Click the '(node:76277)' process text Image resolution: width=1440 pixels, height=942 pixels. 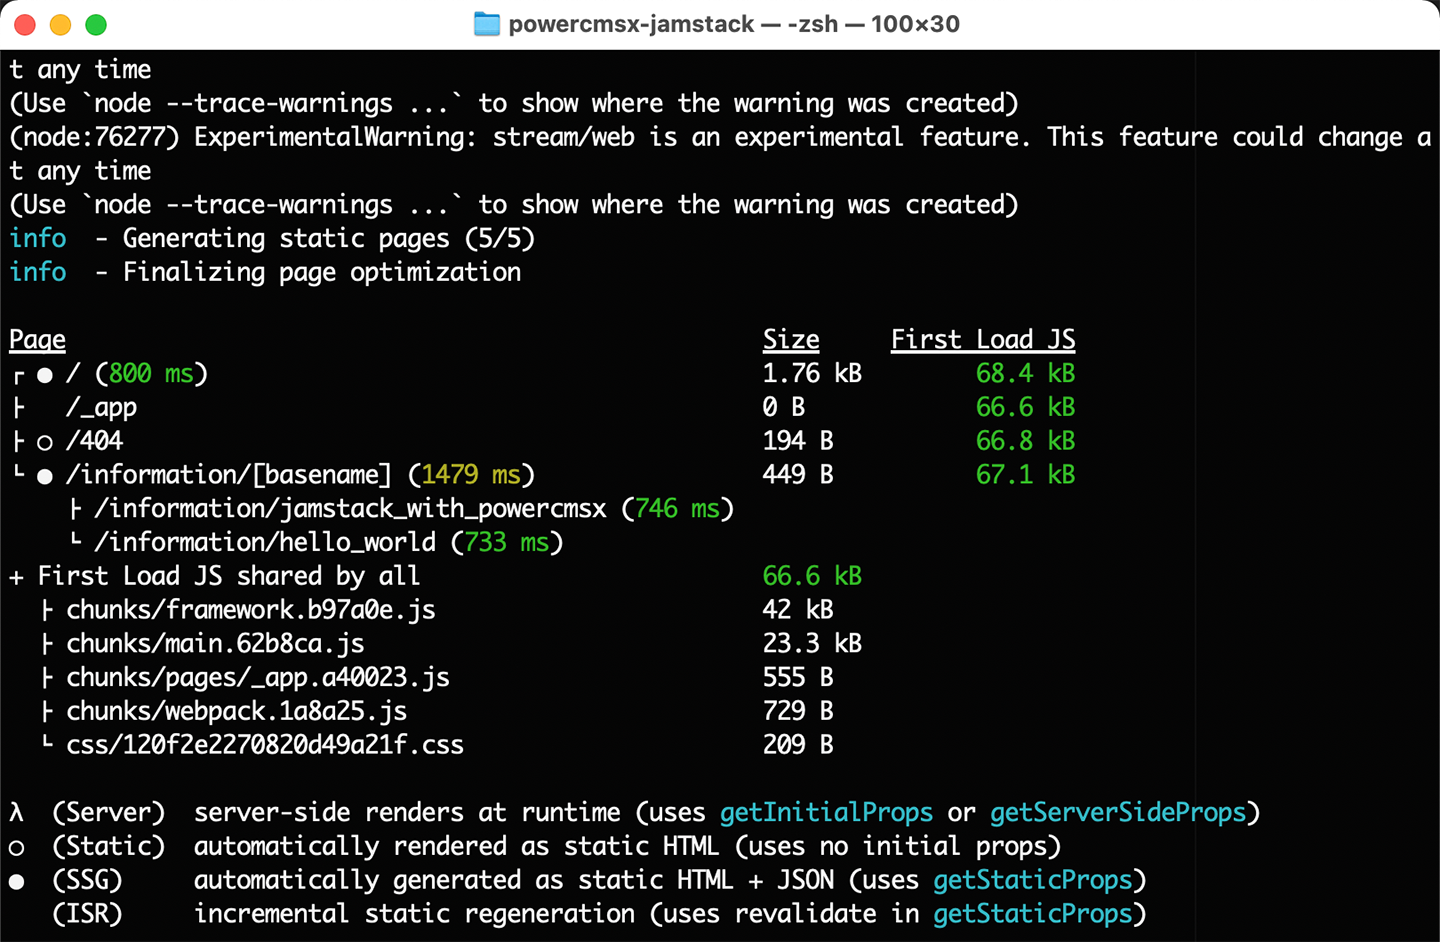pyautogui.click(x=95, y=137)
